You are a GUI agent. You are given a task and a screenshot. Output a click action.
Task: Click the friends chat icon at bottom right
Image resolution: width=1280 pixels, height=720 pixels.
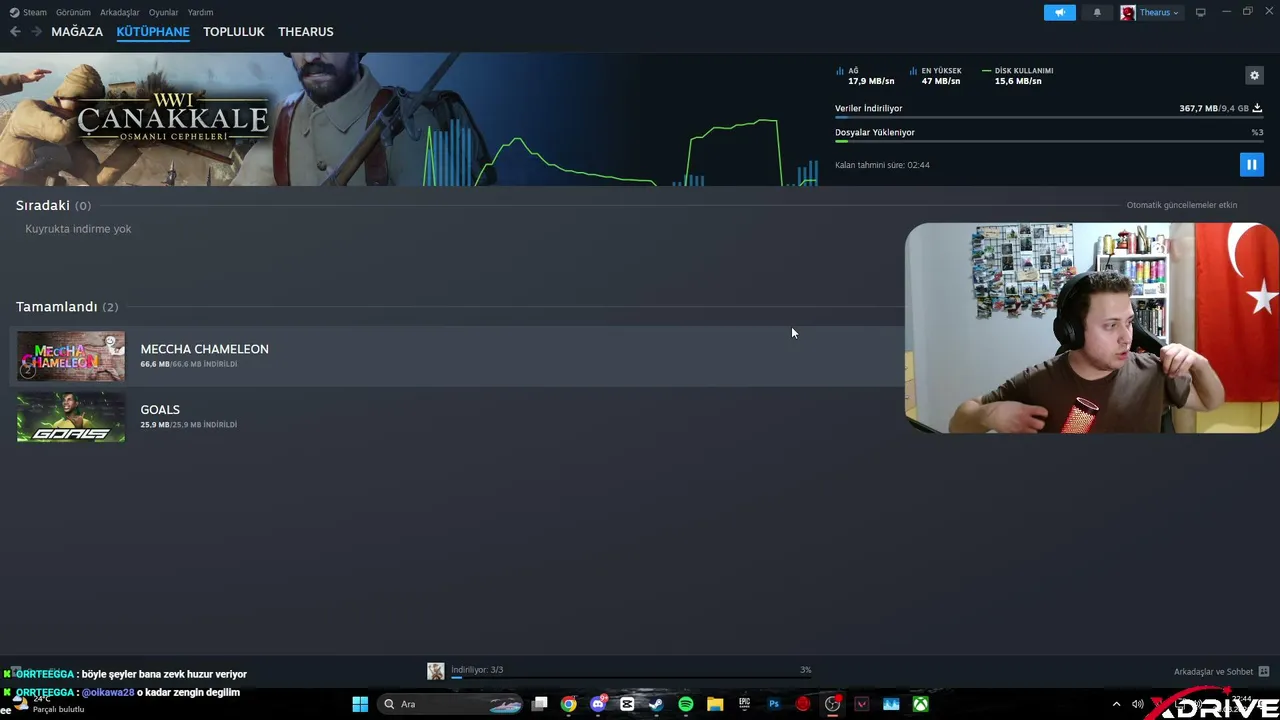point(1264,672)
